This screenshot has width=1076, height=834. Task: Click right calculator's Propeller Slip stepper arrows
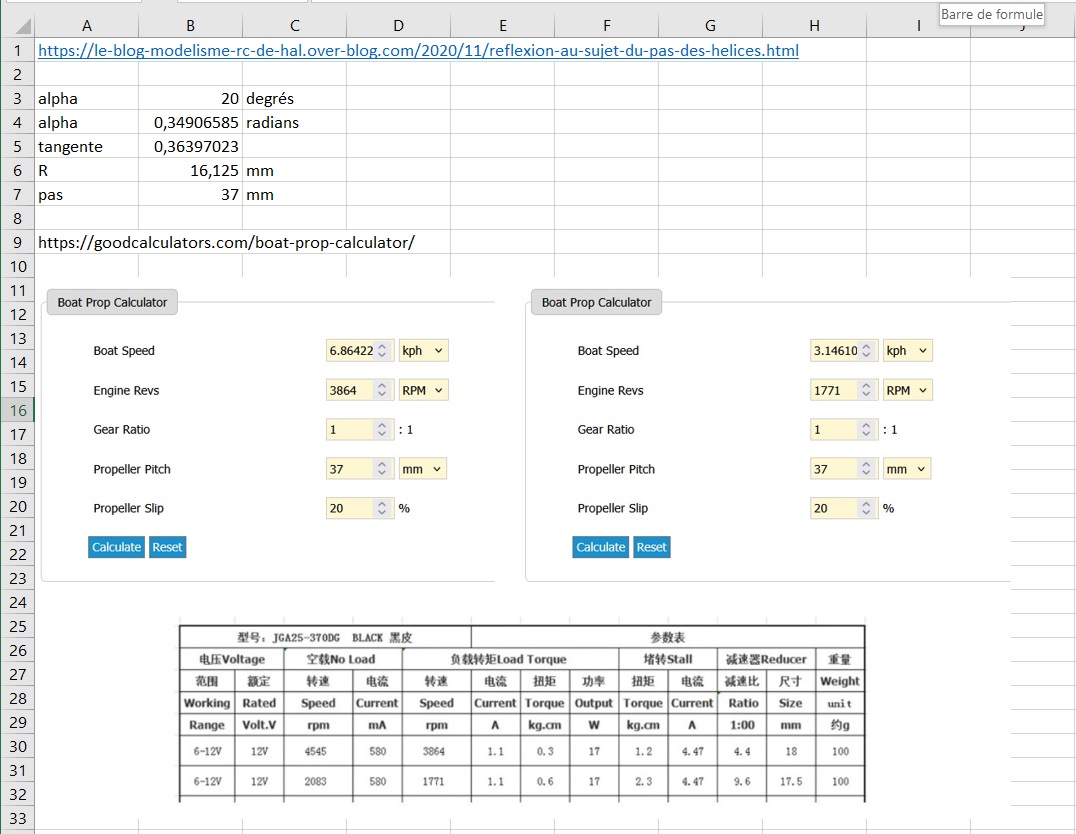pos(865,508)
